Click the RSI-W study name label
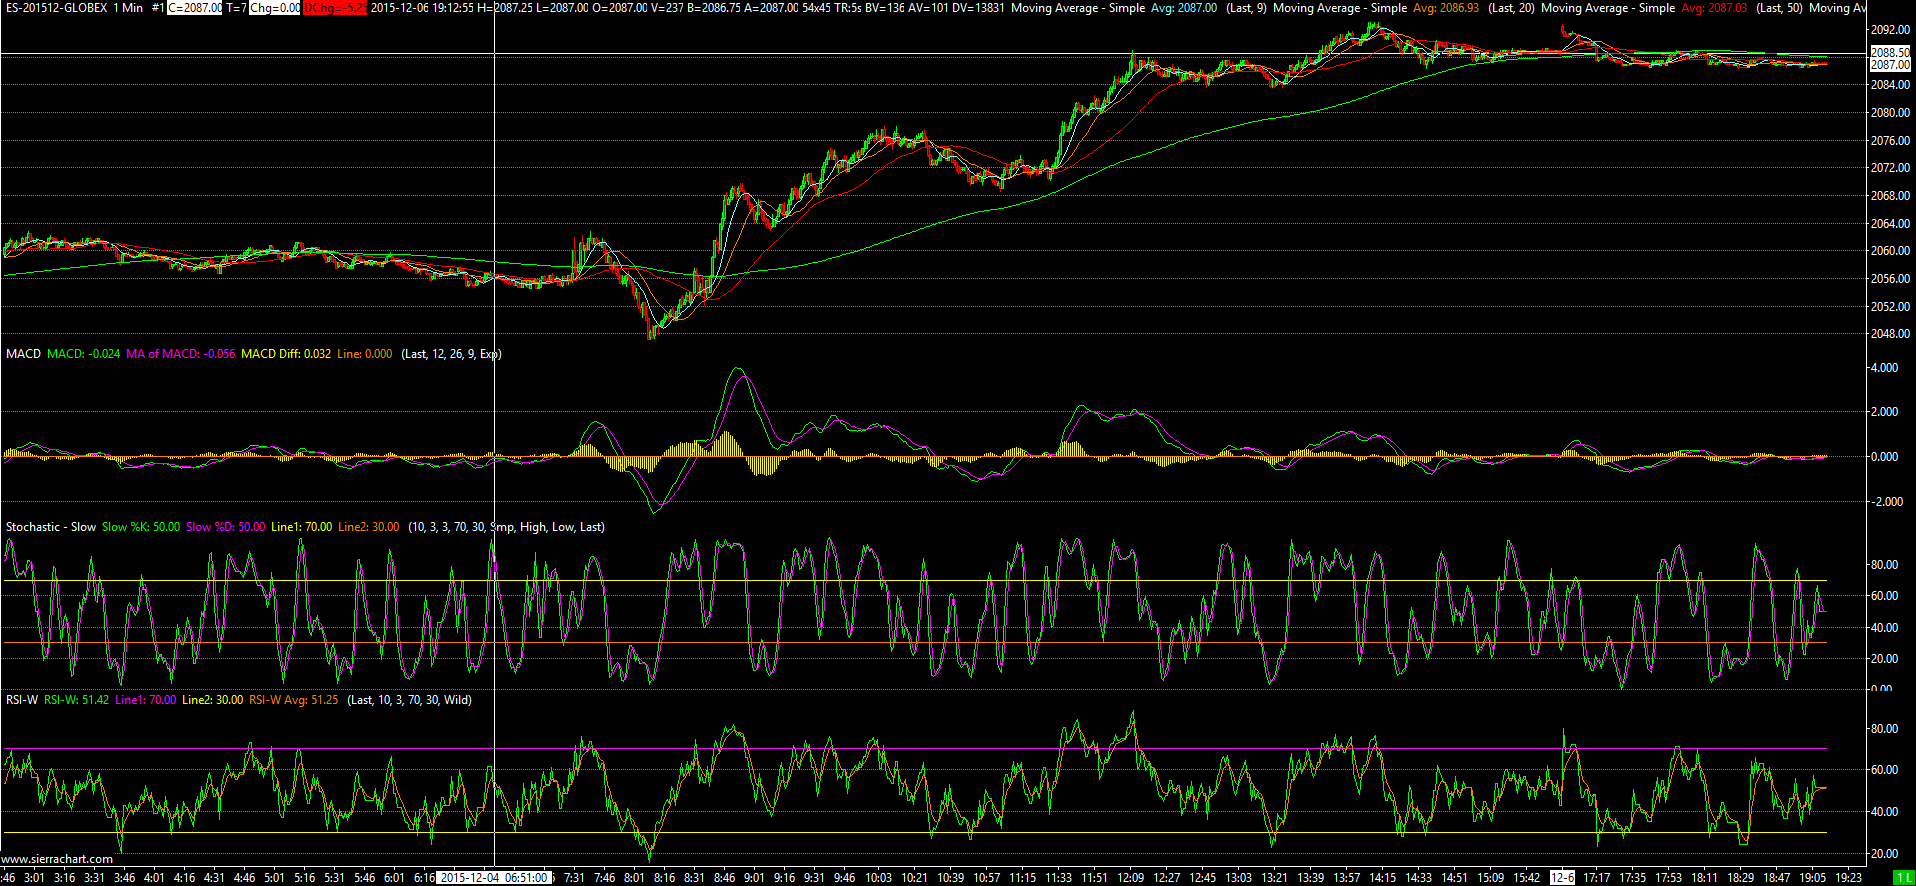Viewport: 1916px width, 886px height. point(22,700)
